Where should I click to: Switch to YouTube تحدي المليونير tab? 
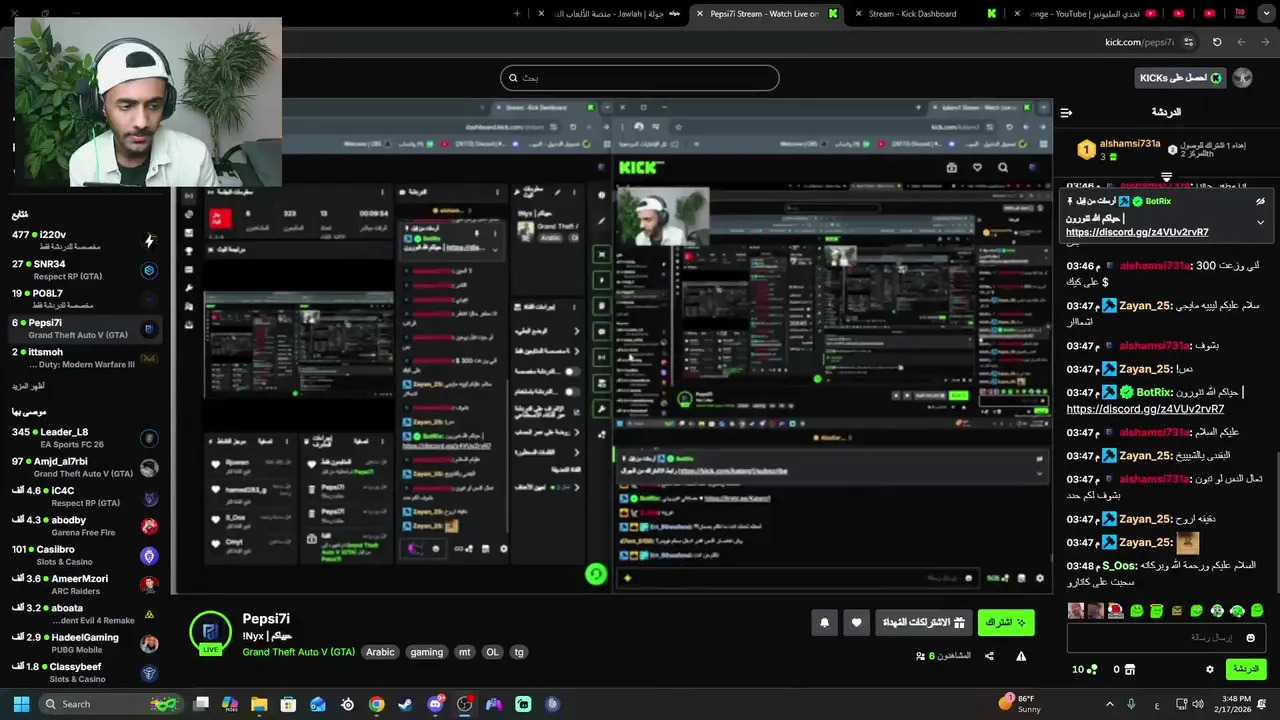(1086, 14)
